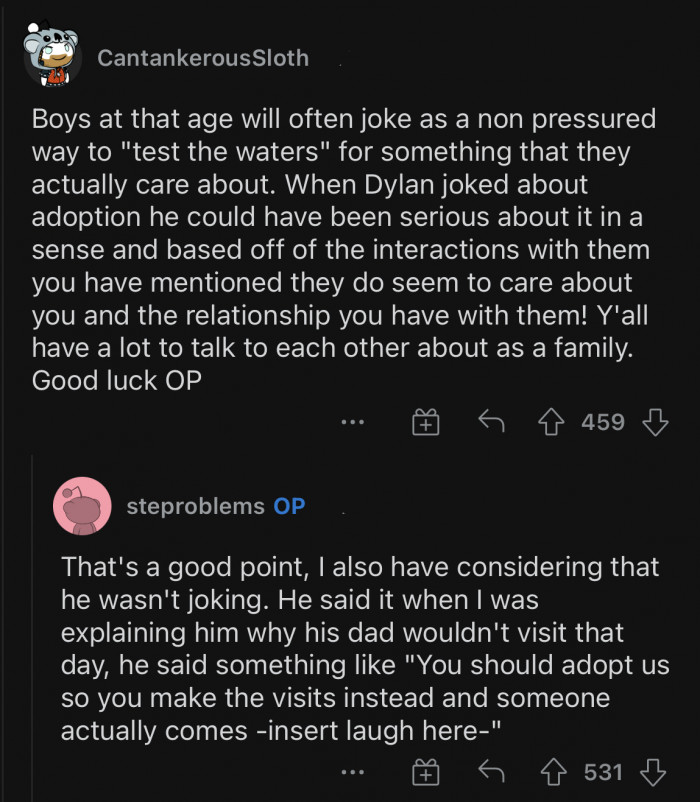Open the ellipsis menu on CantankerousSloth's comment
Viewport: 700px width, 802px height.
[x=352, y=421]
